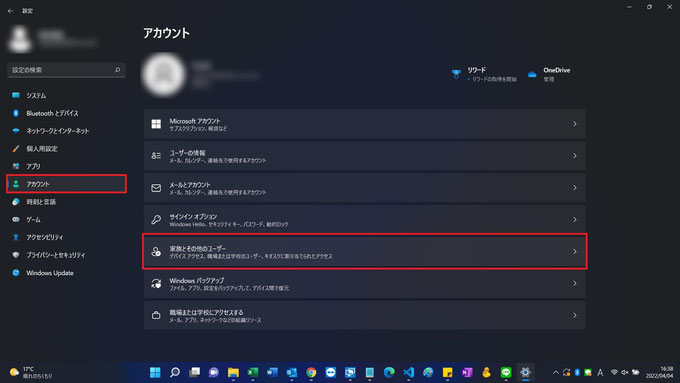Viewport: 680px width, 383px height.
Task: Open OneDrive 管理 link
Action: click(549, 74)
